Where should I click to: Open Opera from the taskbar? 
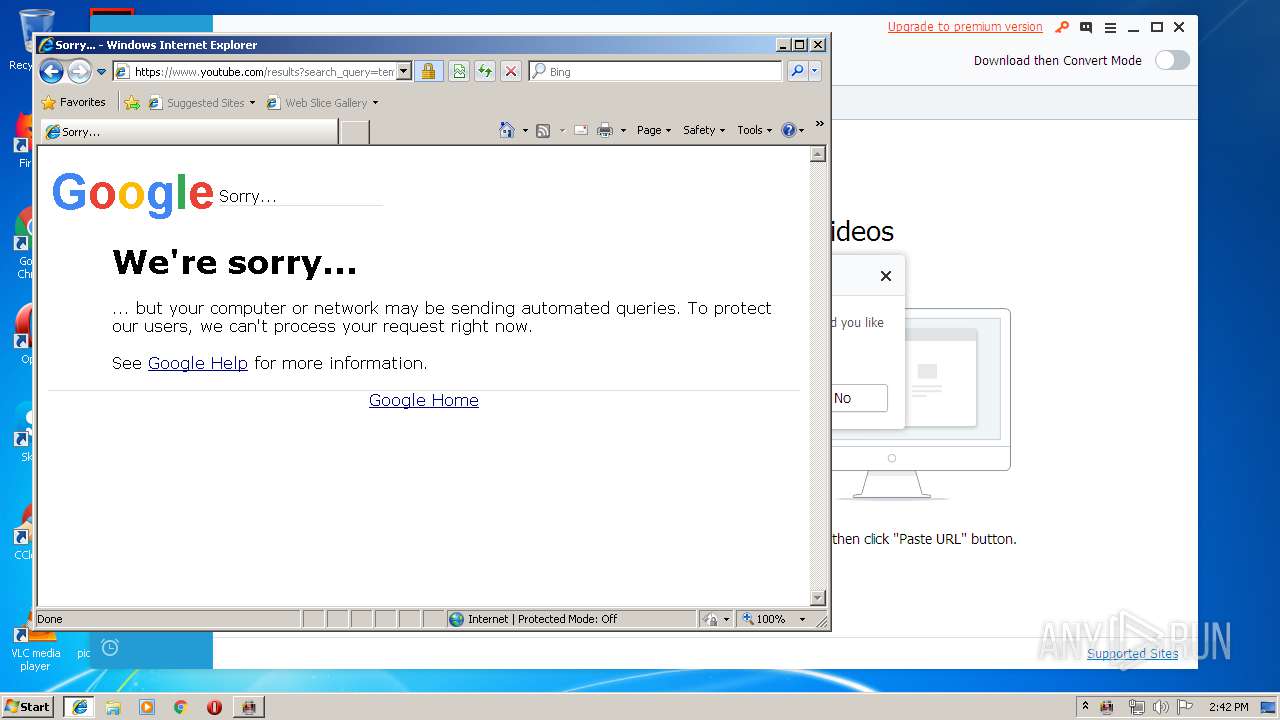coord(214,707)
